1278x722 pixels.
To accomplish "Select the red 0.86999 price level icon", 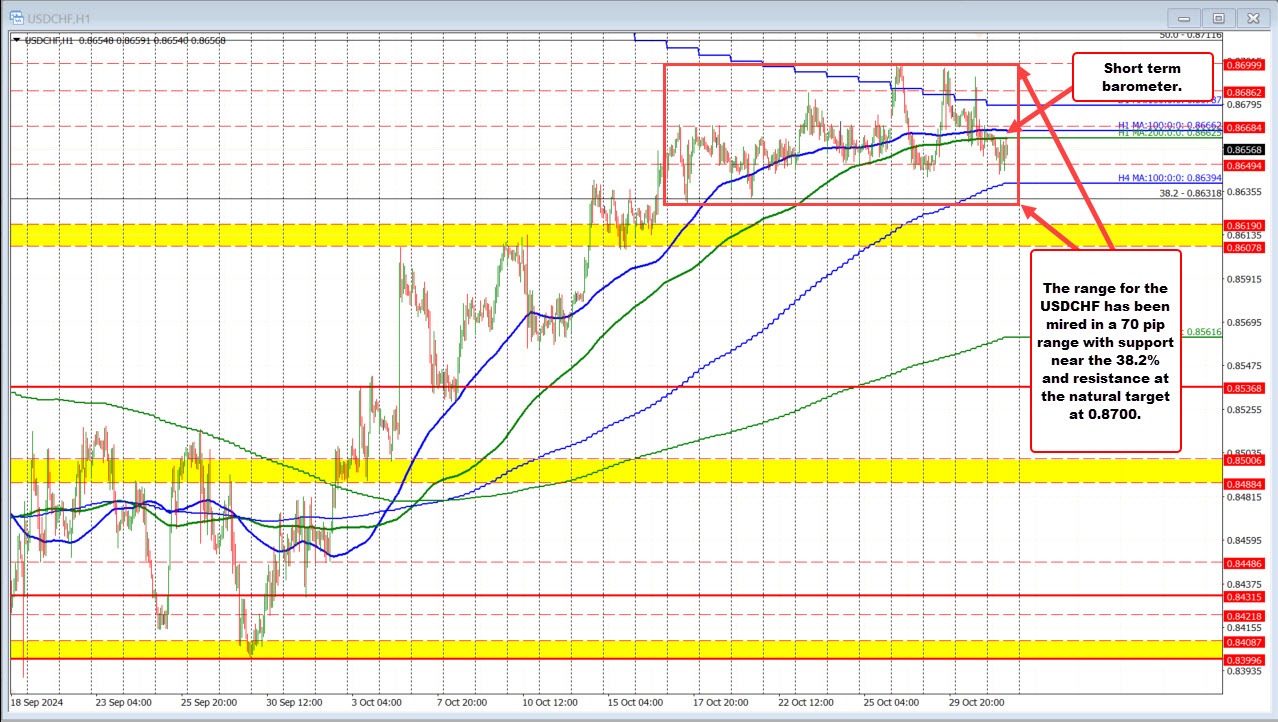I will (x=1244, y=65).
